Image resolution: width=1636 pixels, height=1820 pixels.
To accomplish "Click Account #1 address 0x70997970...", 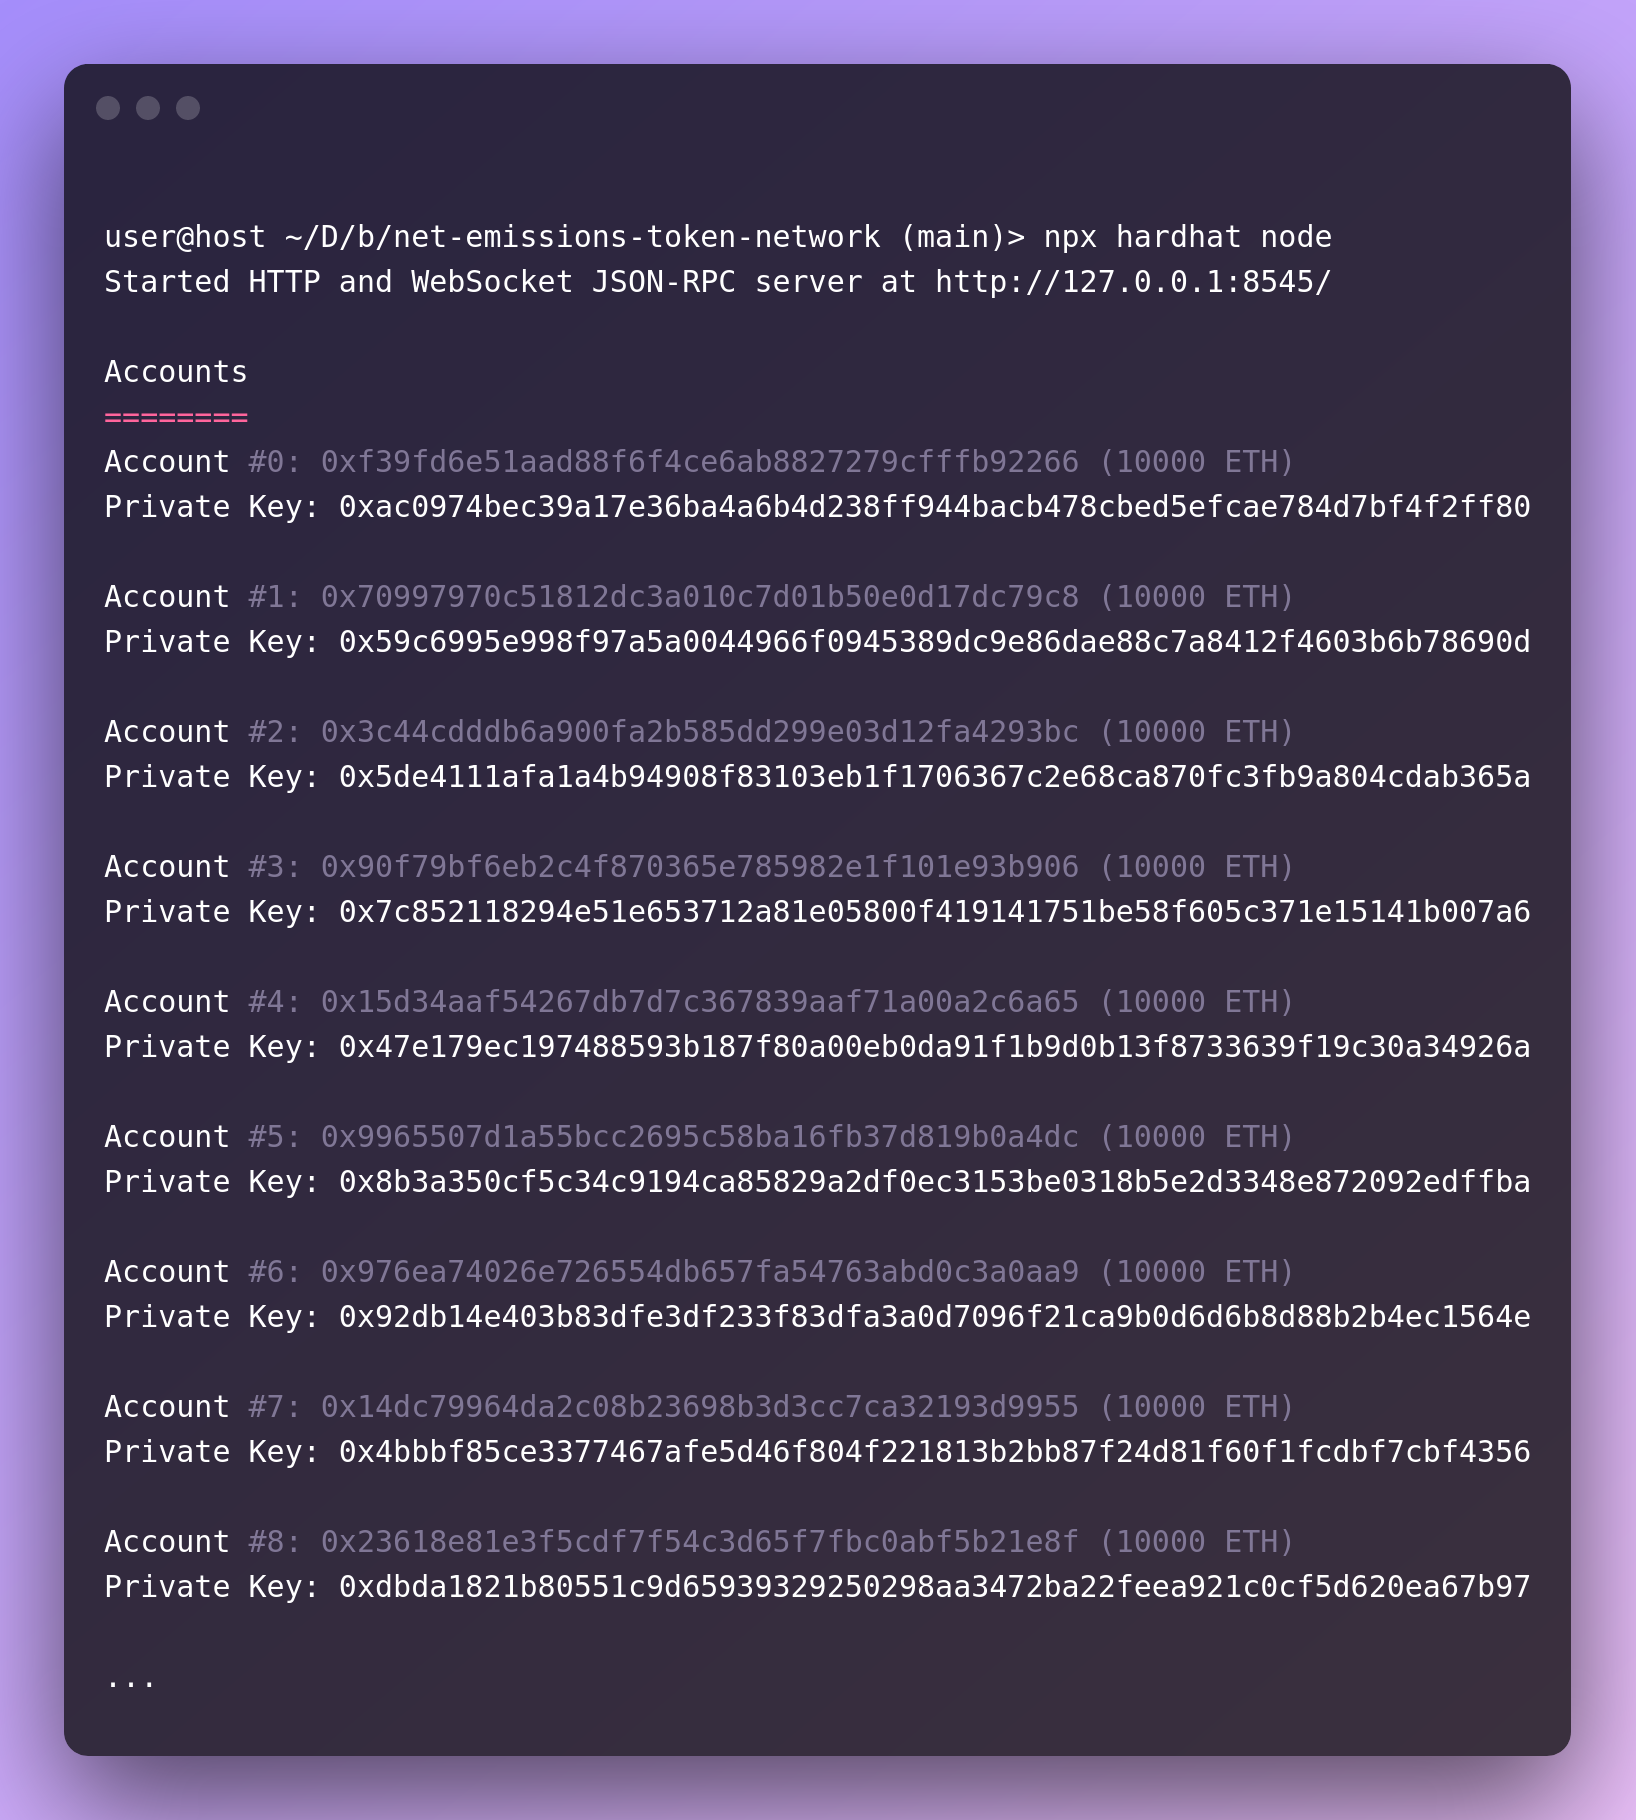I will pyautogui.click(x=700, y=597).
